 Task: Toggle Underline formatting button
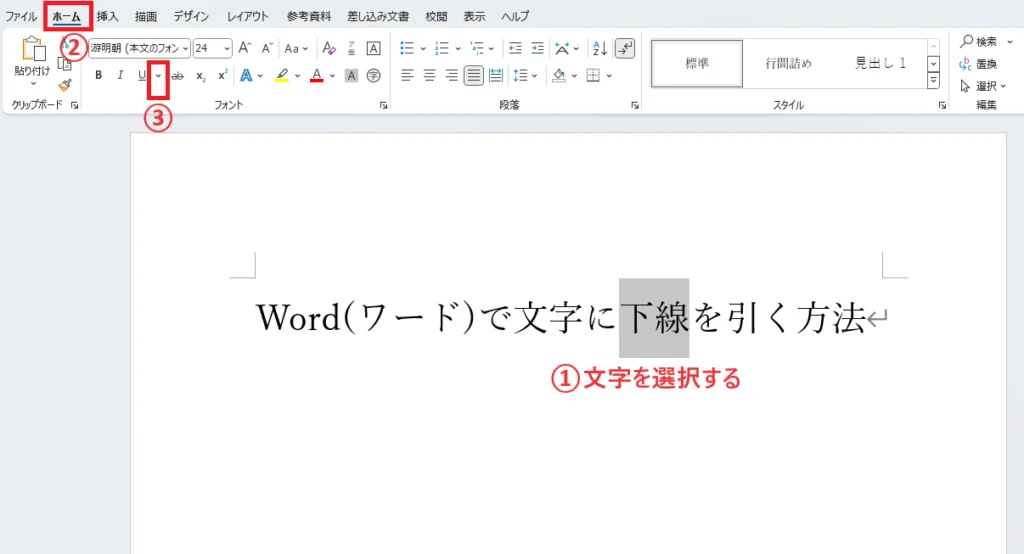click(x=142, y=75)
